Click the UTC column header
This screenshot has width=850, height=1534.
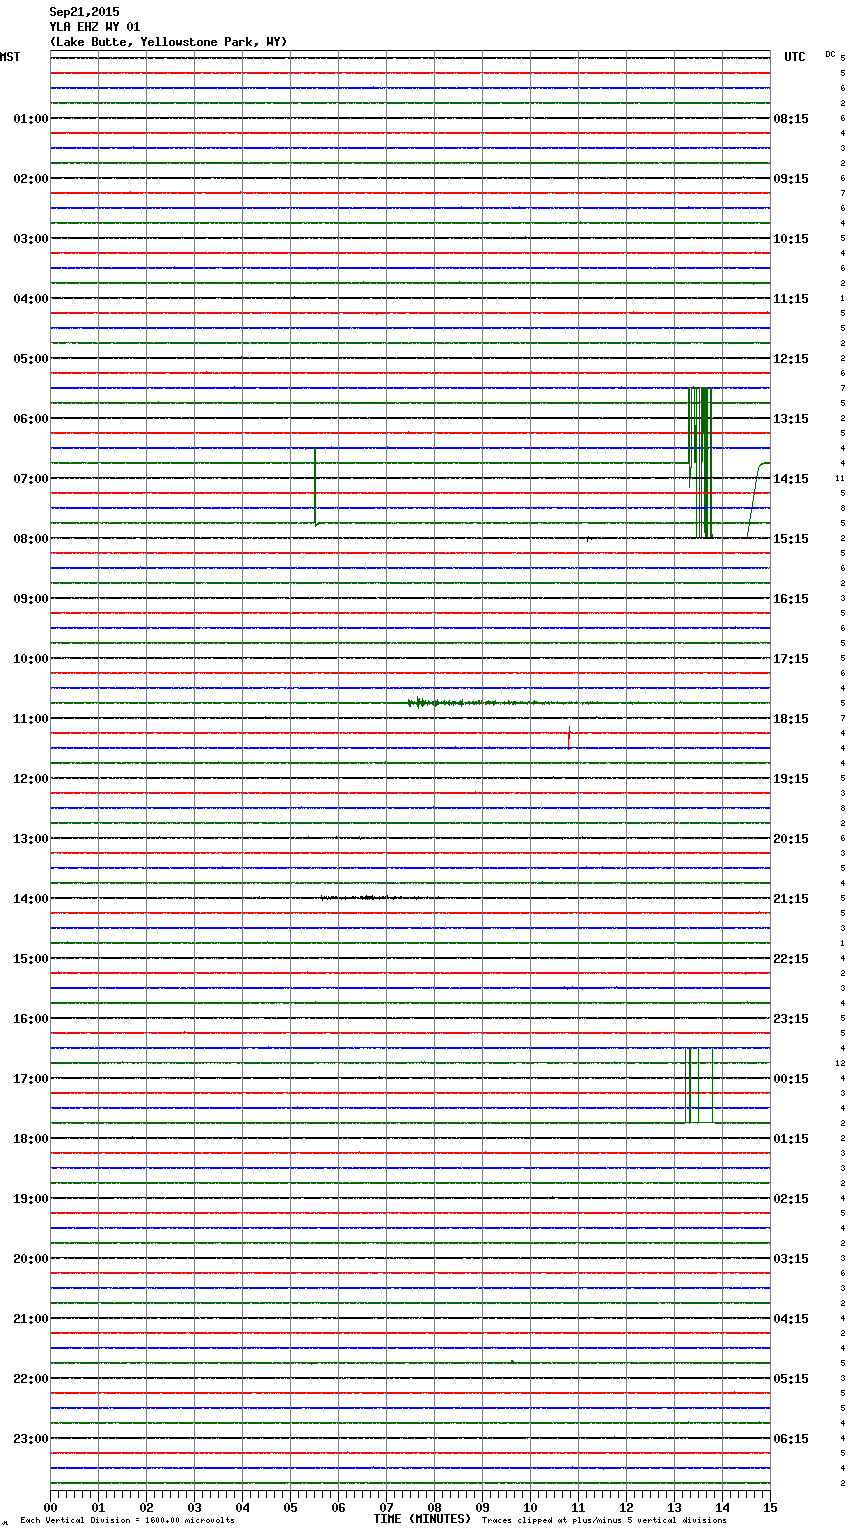tap(795, 57)
